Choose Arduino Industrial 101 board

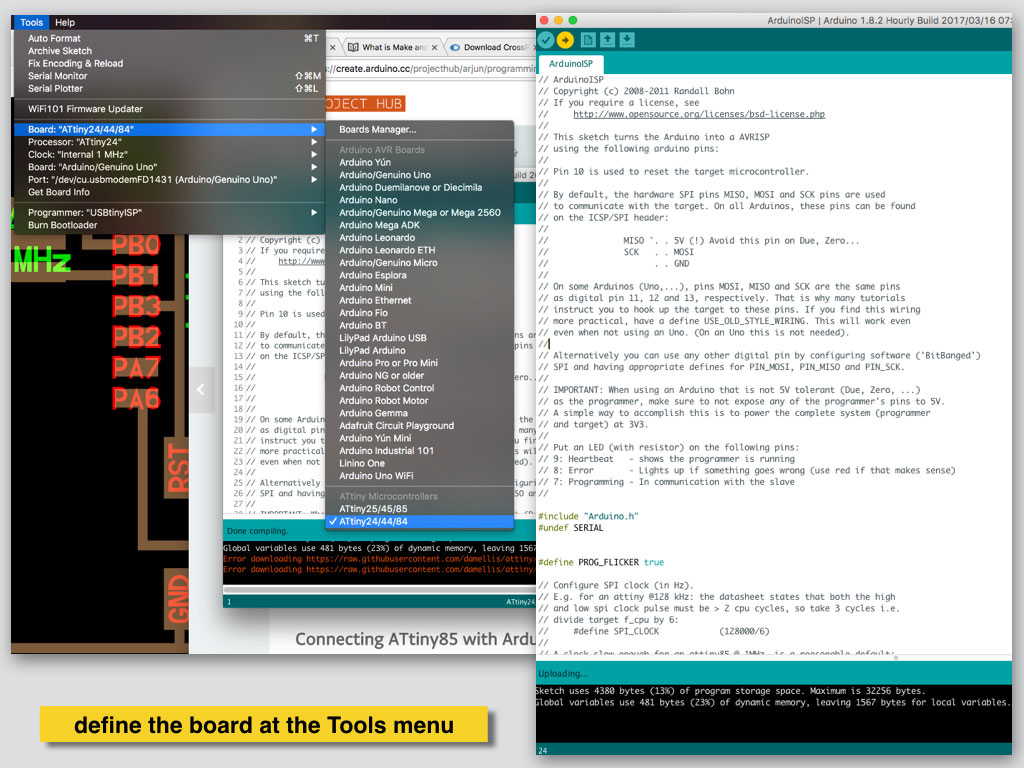tap(419, 451)
